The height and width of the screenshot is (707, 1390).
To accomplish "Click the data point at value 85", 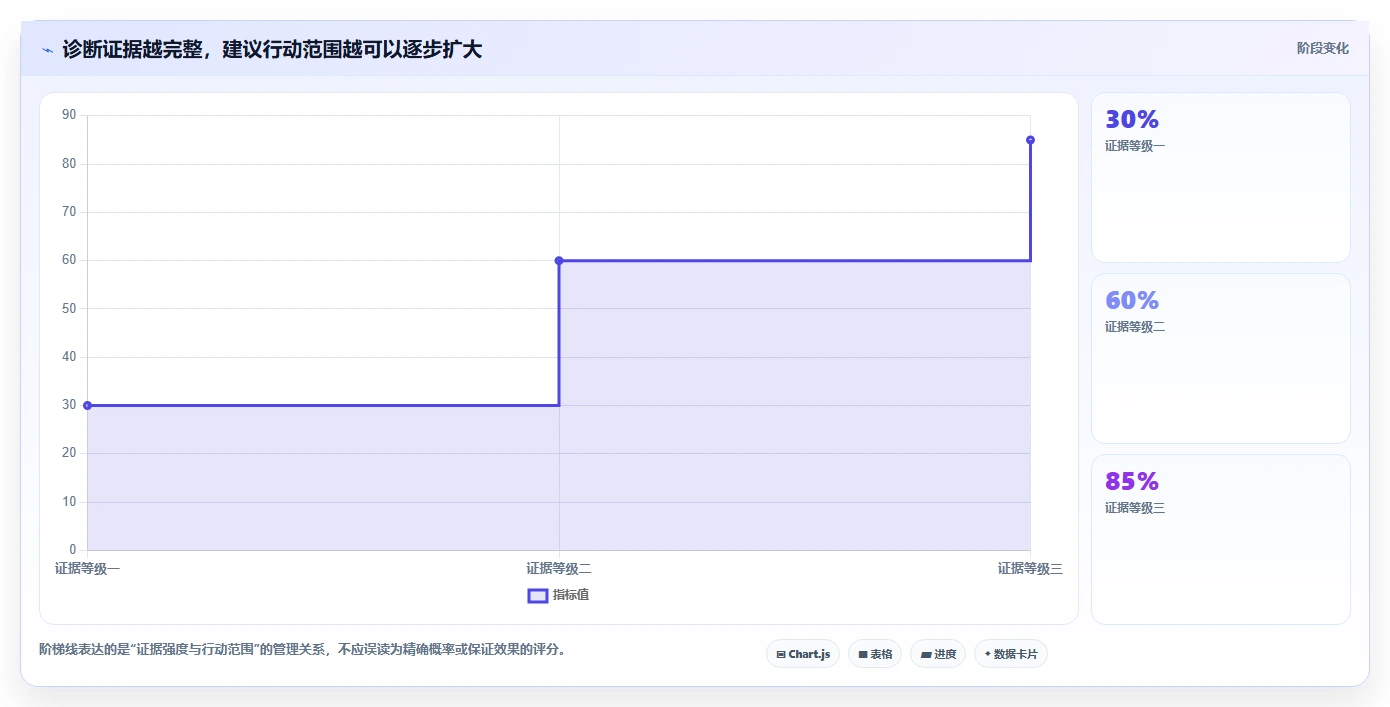I will (1030, 140).
